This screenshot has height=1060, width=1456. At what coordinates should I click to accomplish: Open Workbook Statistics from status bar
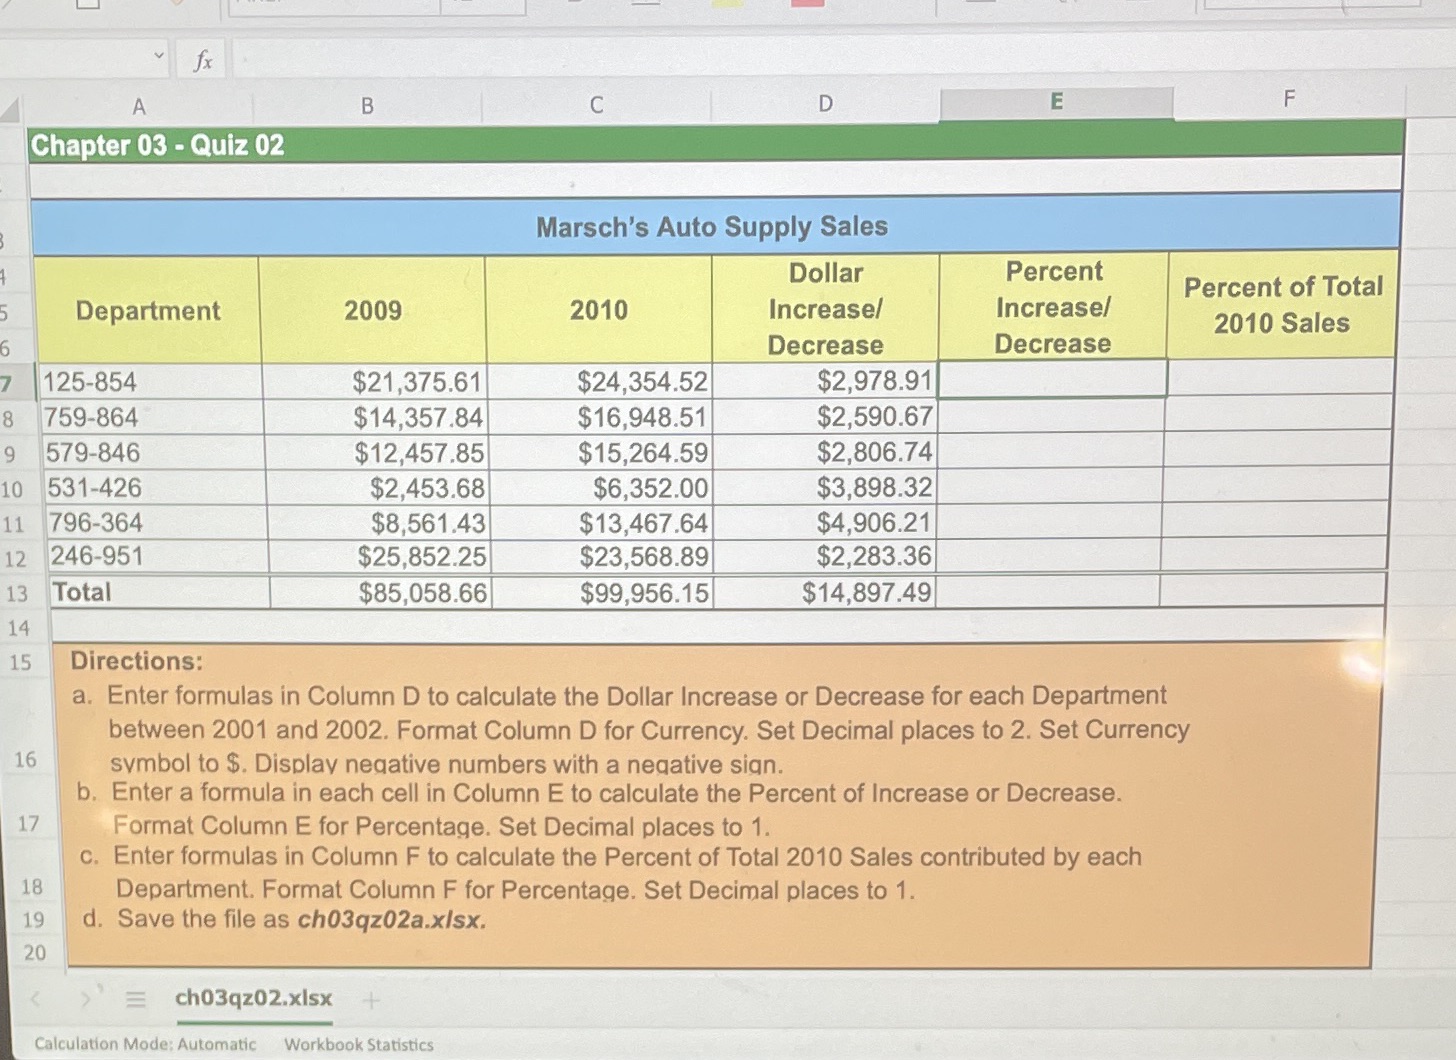click(x=359, y=1044)
